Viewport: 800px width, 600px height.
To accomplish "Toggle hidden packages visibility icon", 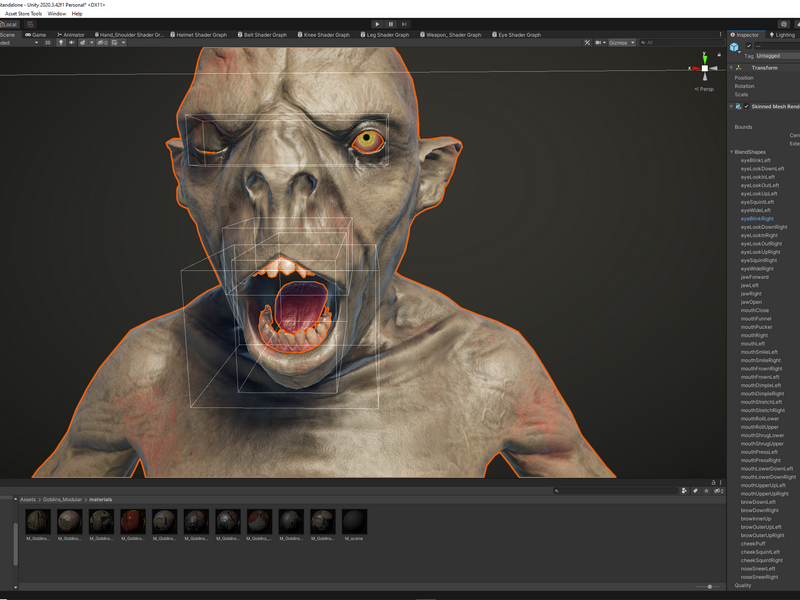I will pos(718,491).
